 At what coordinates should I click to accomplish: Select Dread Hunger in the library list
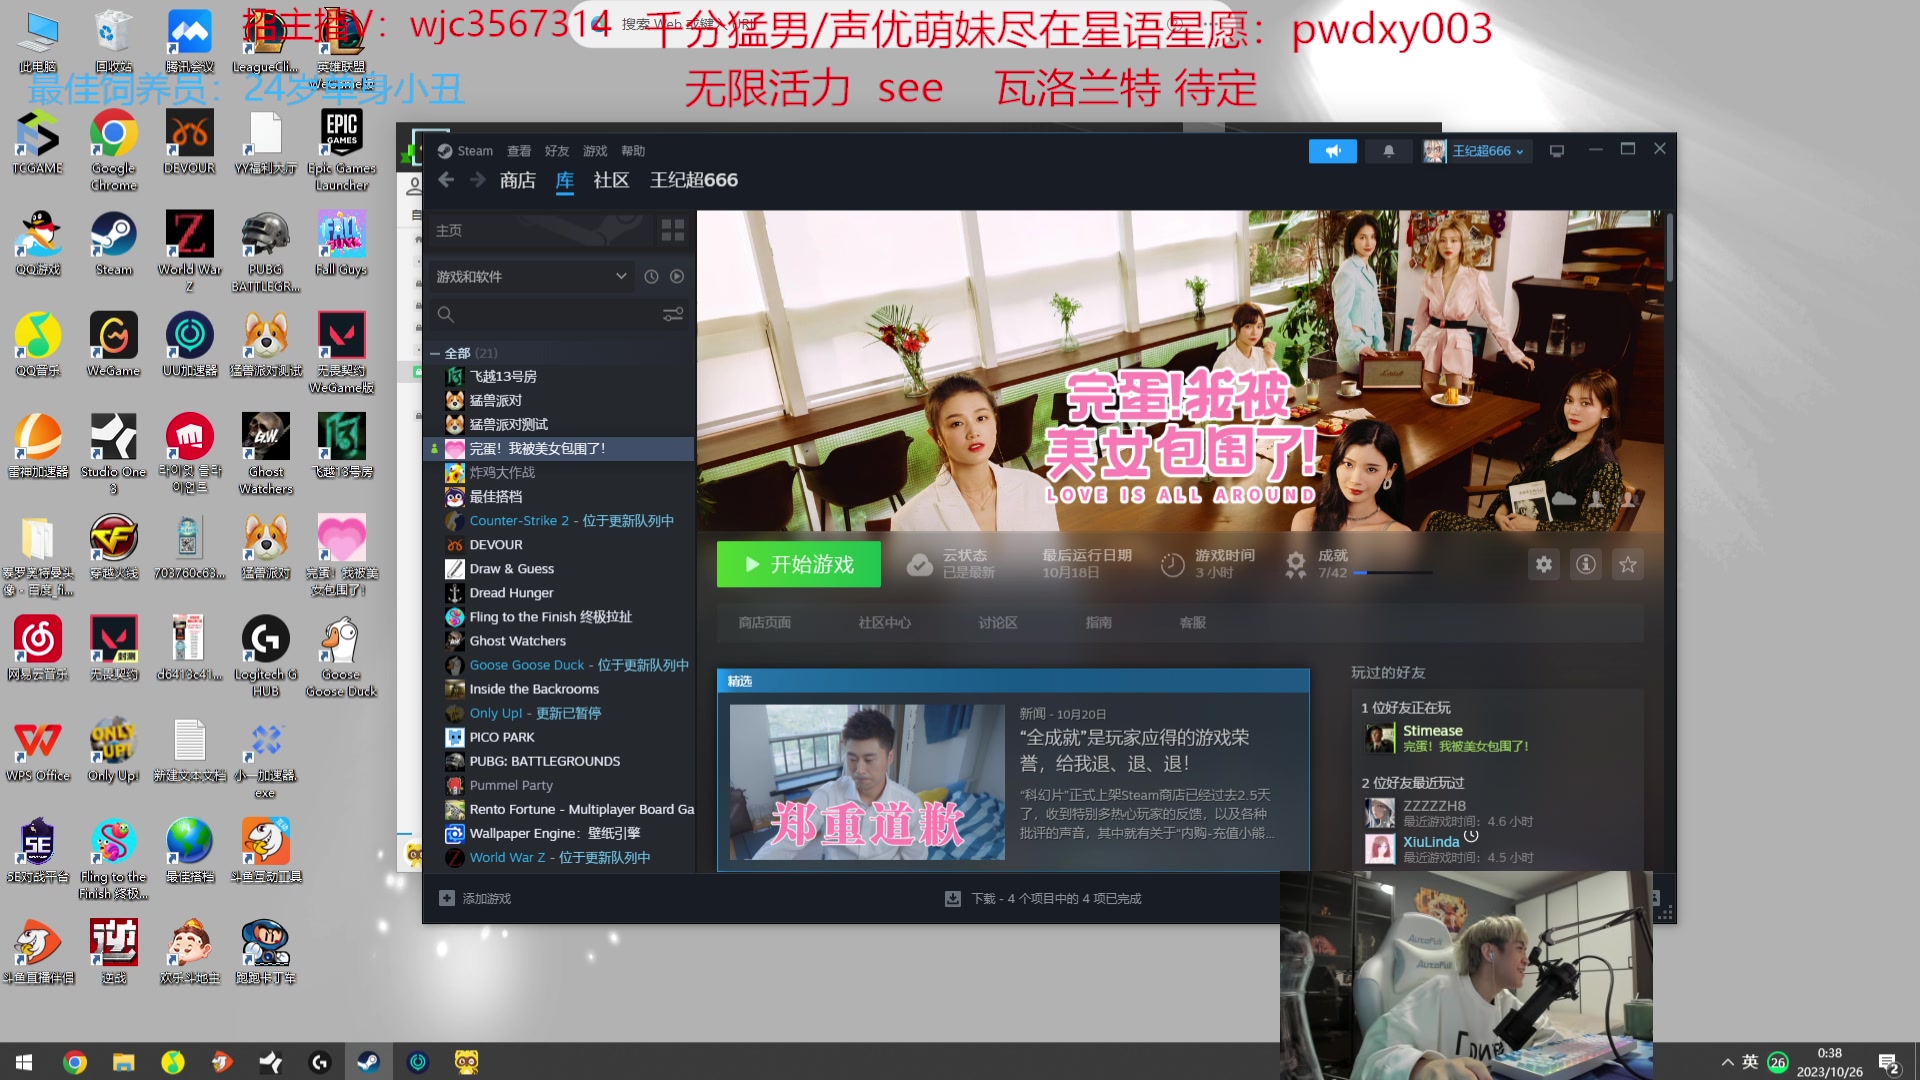click(560, 592)
